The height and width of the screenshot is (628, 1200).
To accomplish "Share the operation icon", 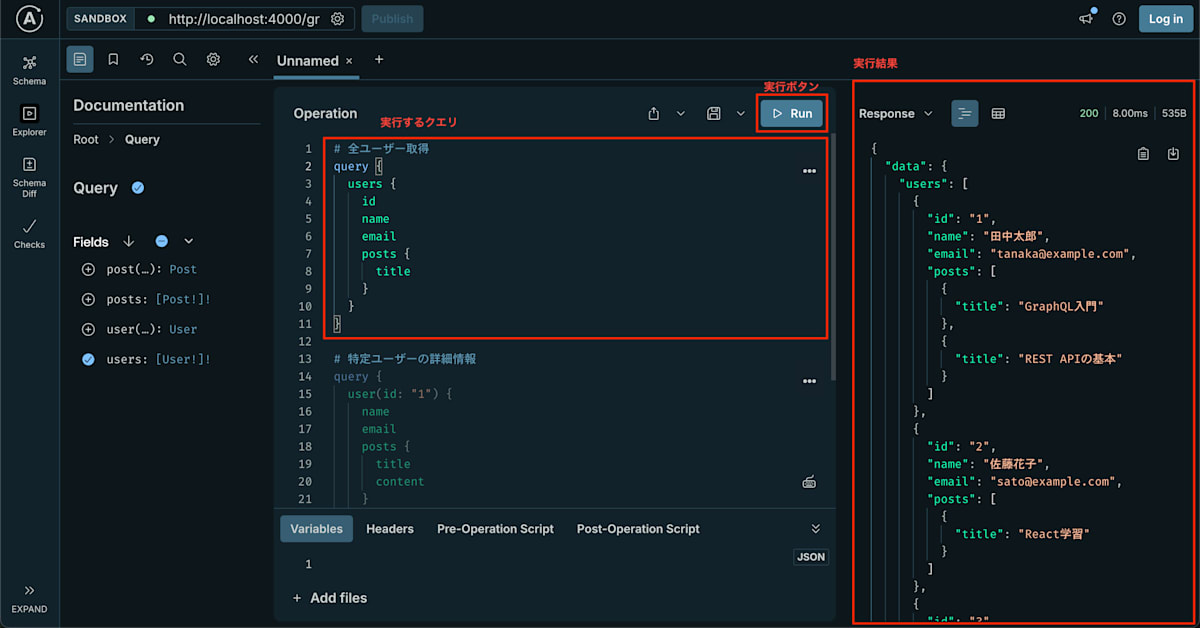I will [x=654, y=113].
